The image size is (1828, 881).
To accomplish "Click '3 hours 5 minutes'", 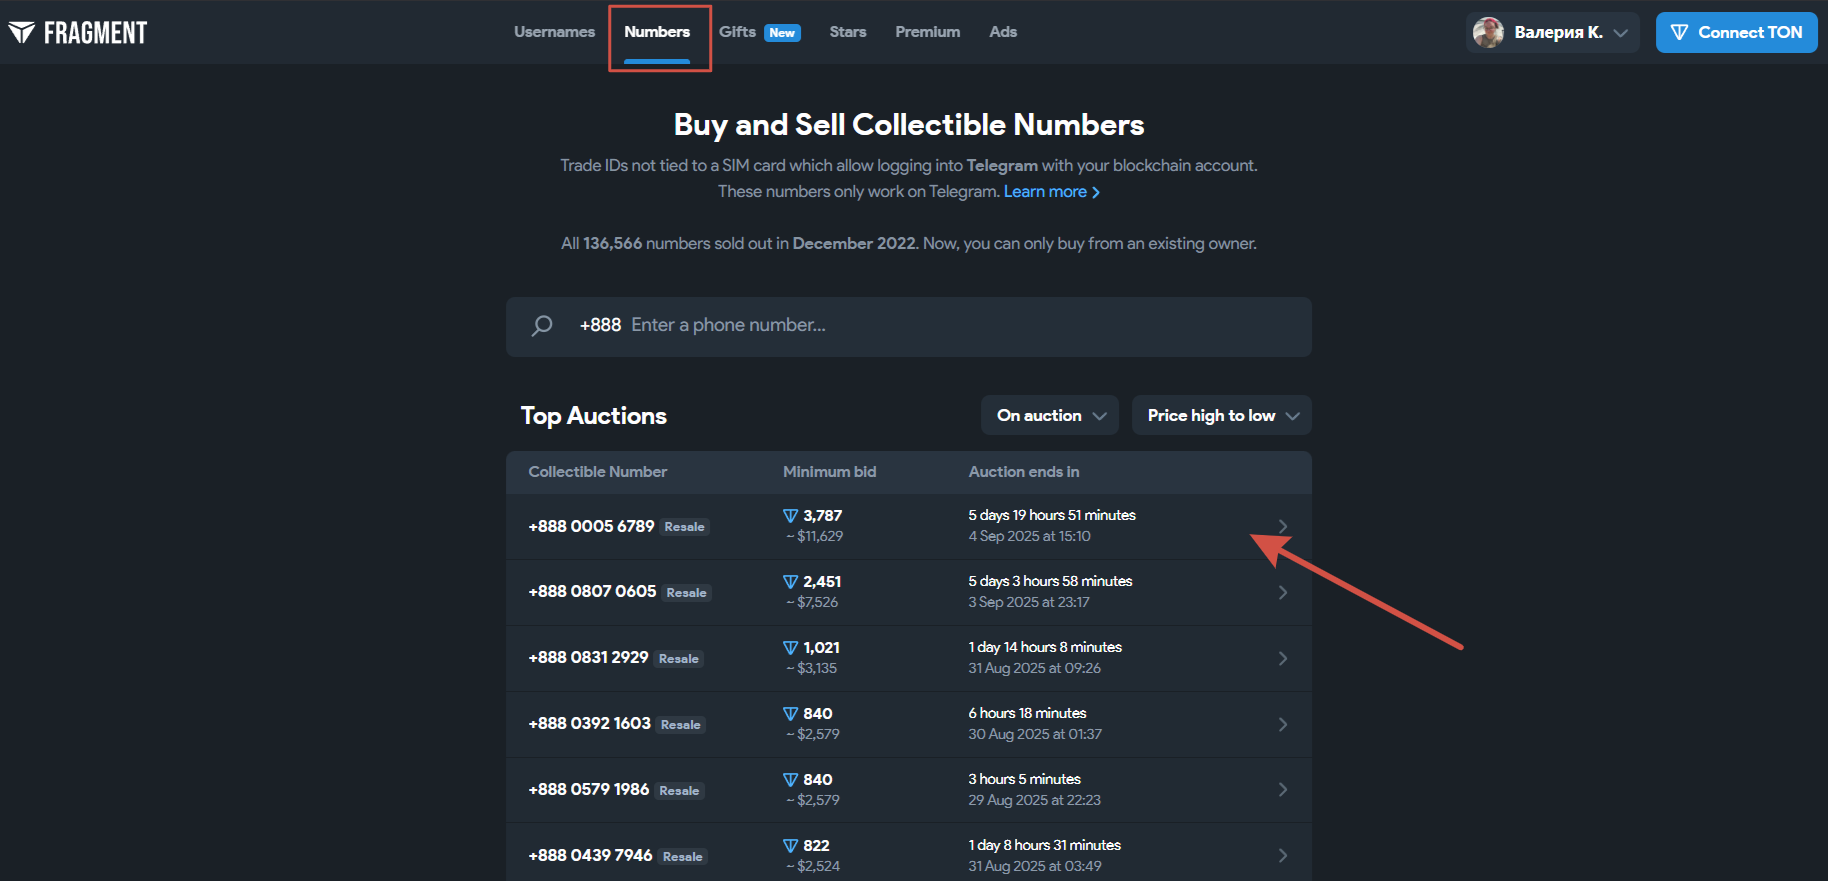I will click(x=1024, y=780).
